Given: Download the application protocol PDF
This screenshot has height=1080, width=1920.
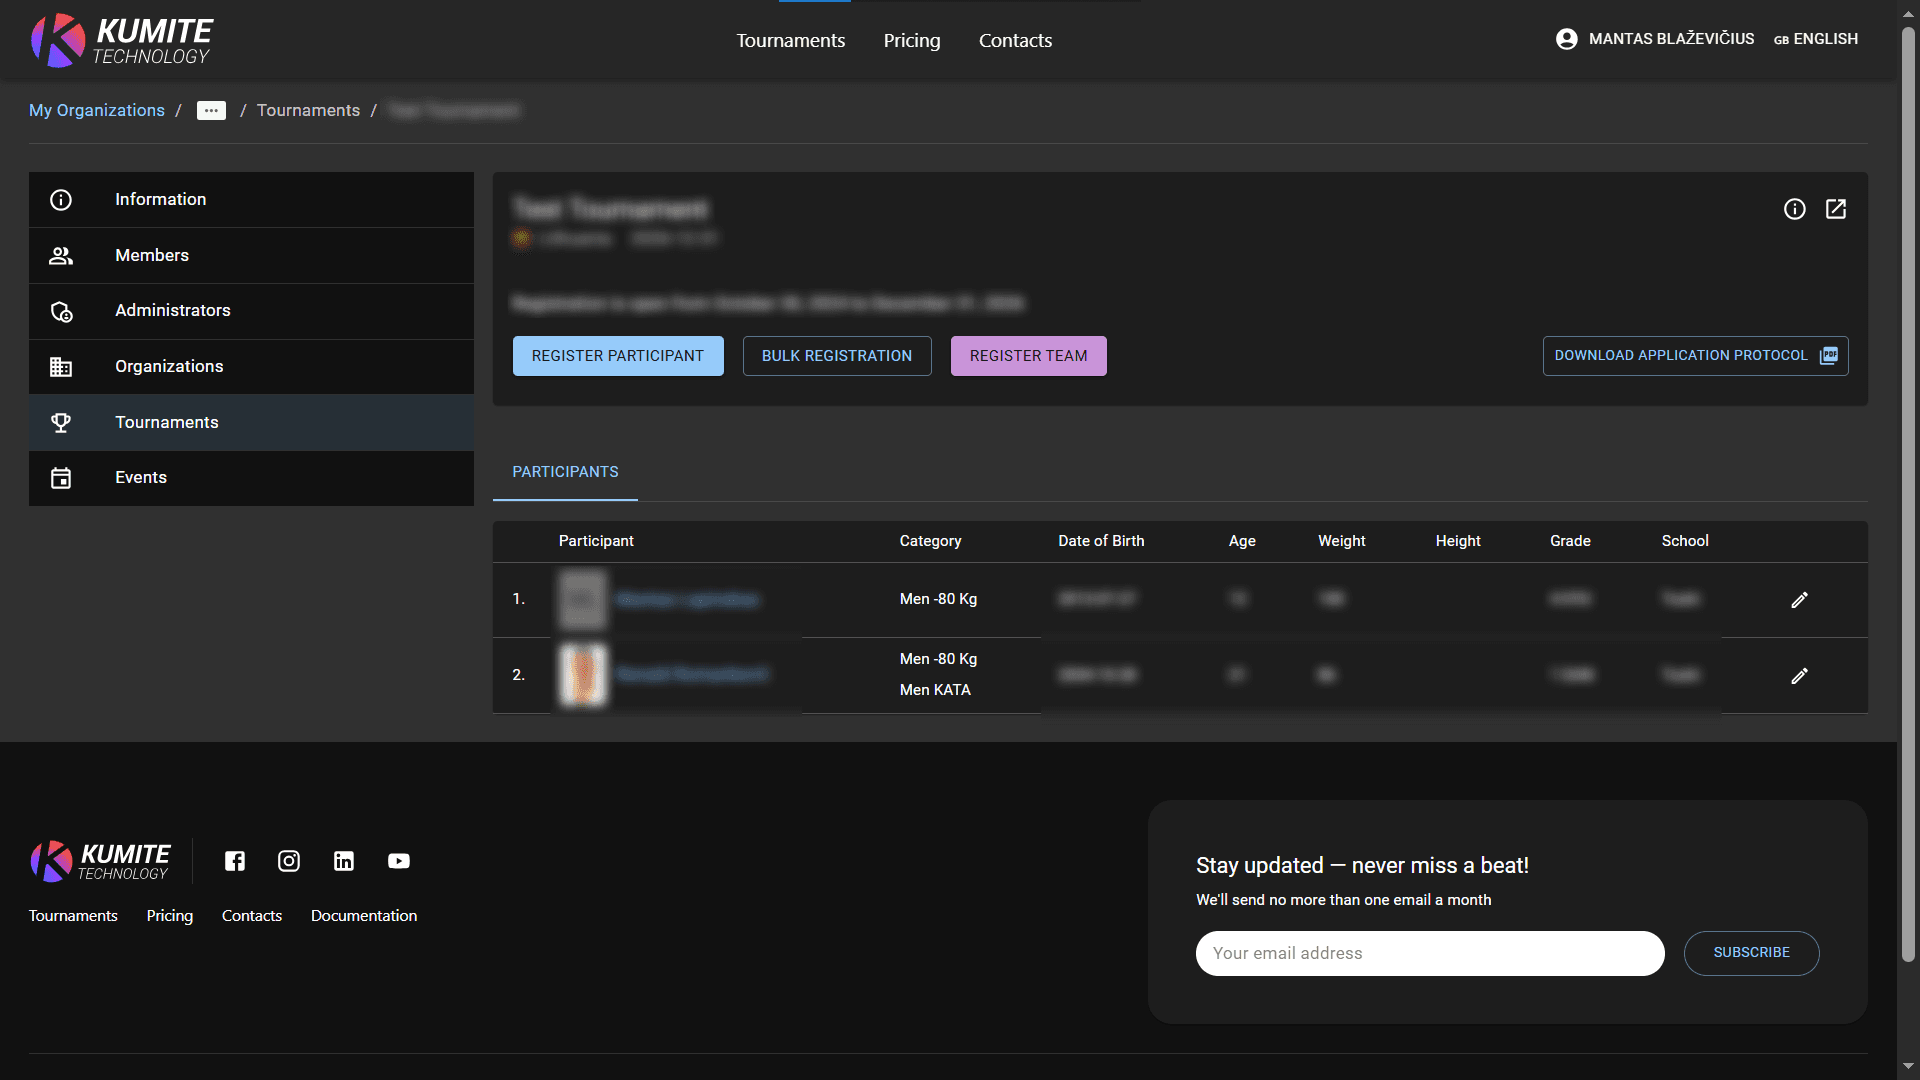Looking at the screenshot, I should point(1694,356).
